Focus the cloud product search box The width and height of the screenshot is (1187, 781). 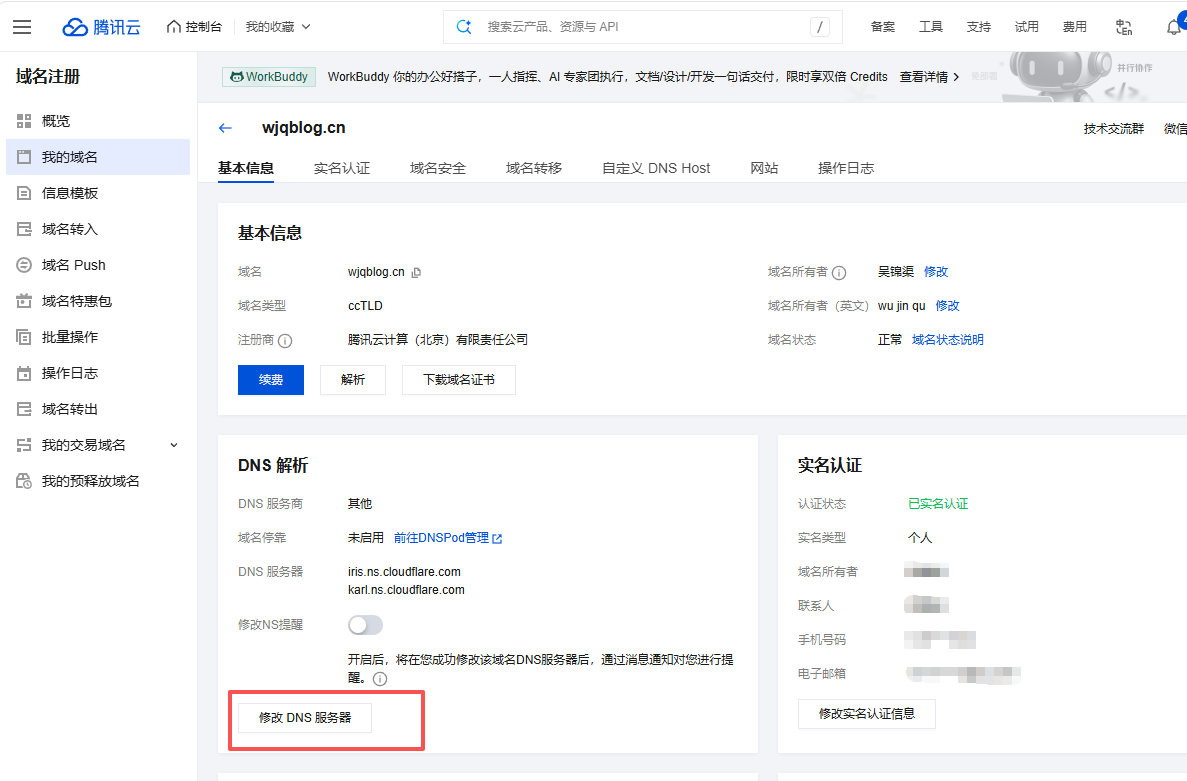point(642,27)
